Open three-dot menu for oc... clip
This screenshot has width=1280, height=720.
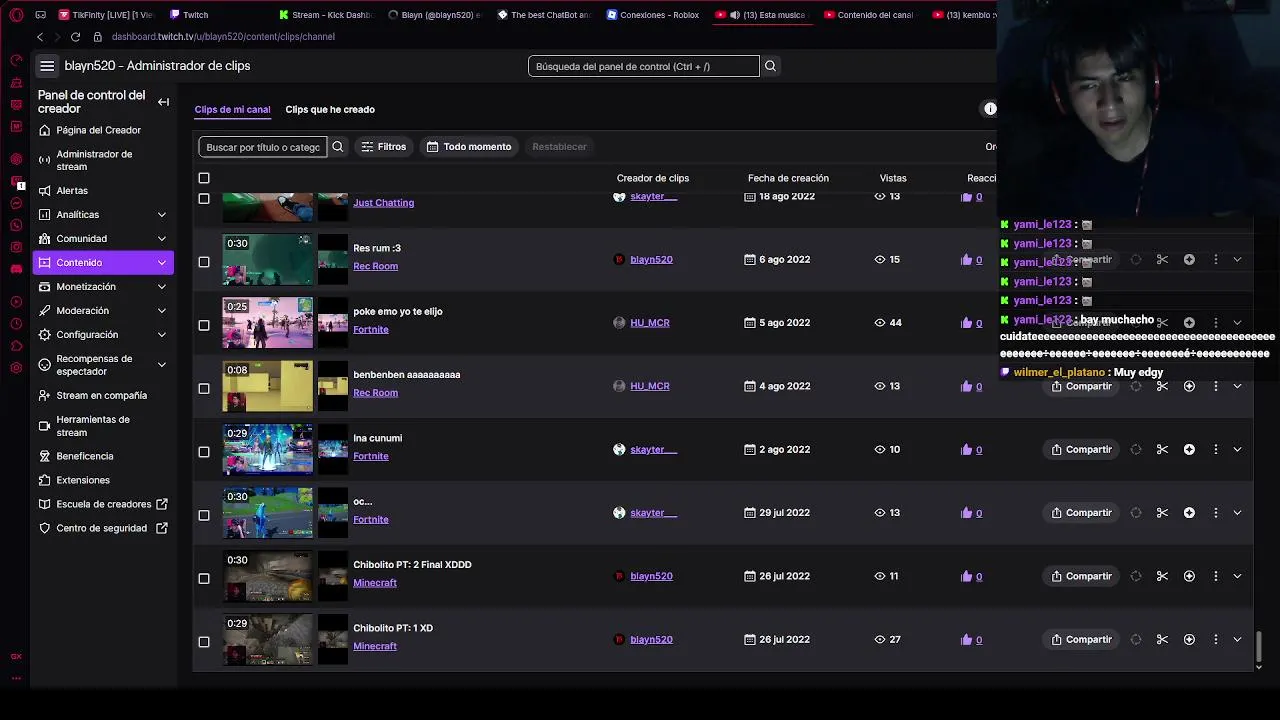1216,513
